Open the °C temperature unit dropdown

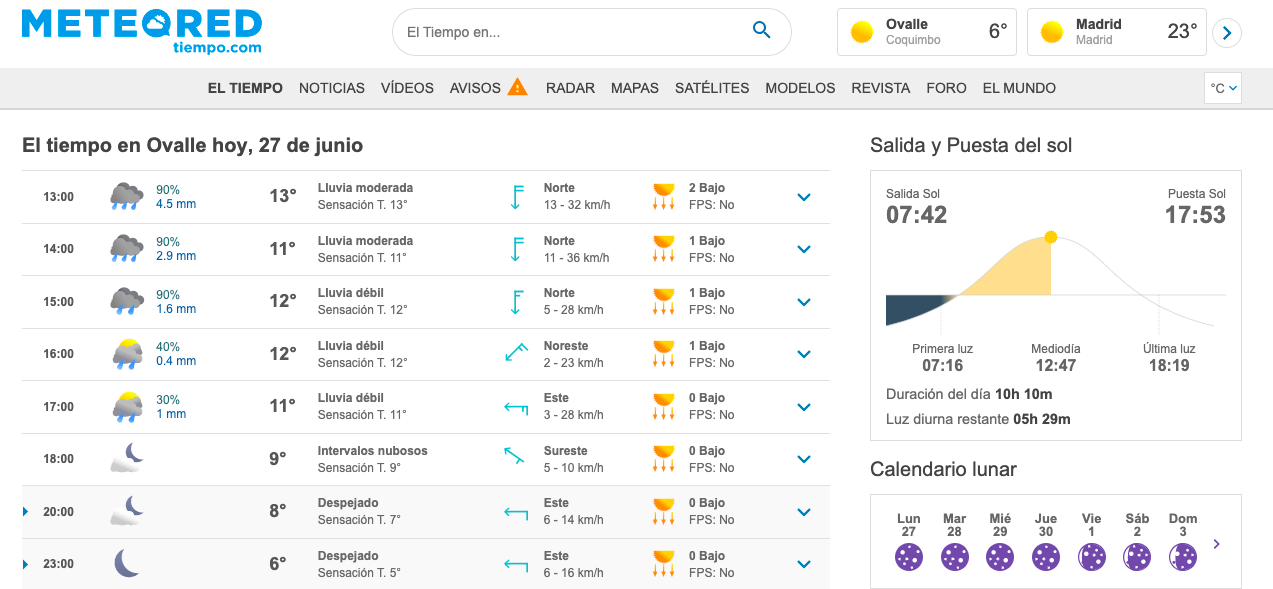point(1223,88)
